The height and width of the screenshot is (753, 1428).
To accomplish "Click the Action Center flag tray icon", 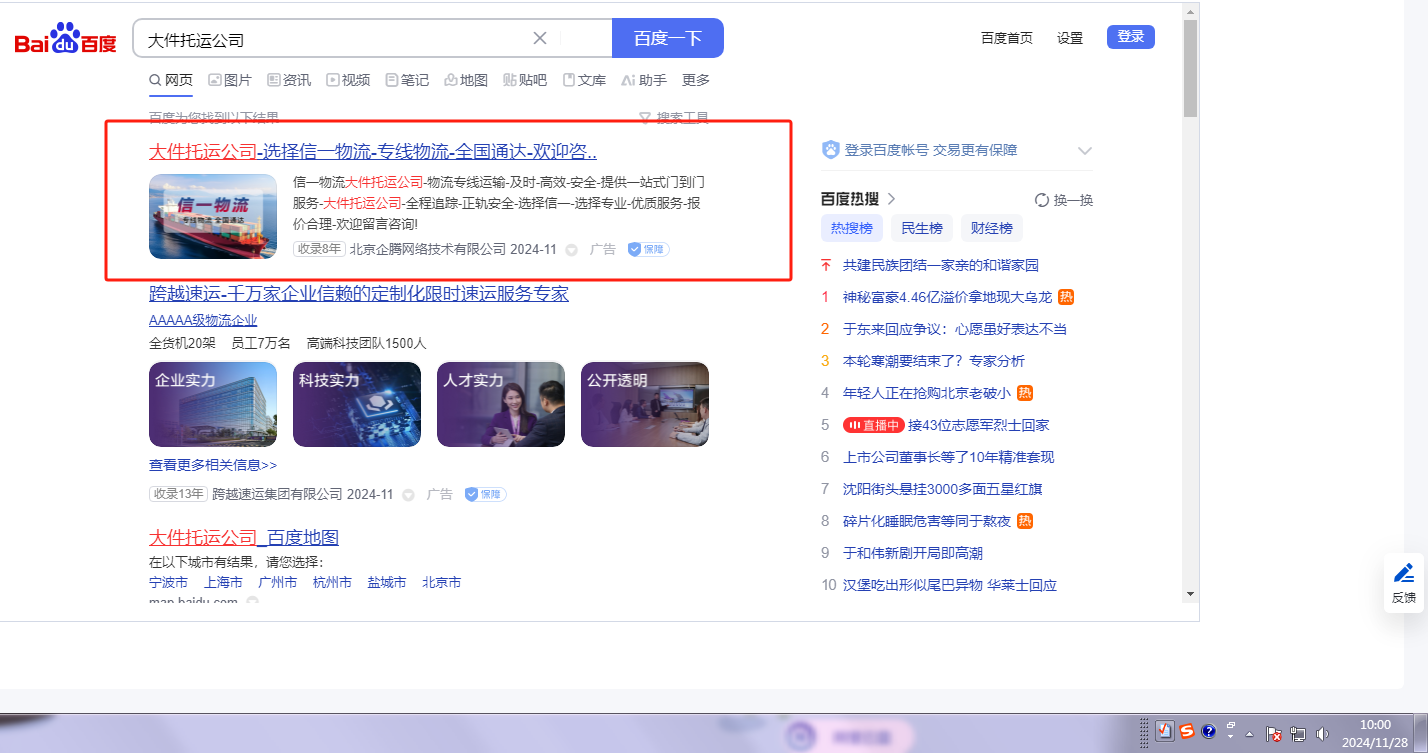I will point(1275,733).
